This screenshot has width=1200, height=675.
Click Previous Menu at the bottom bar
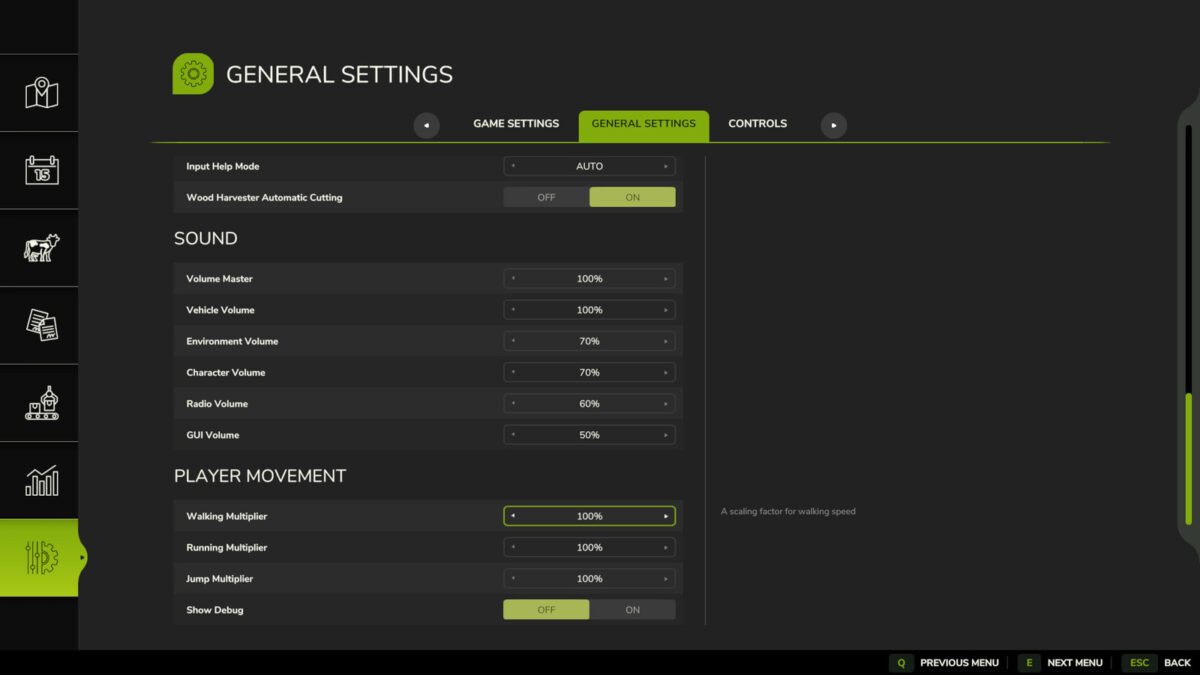click(x=945, y=662)
